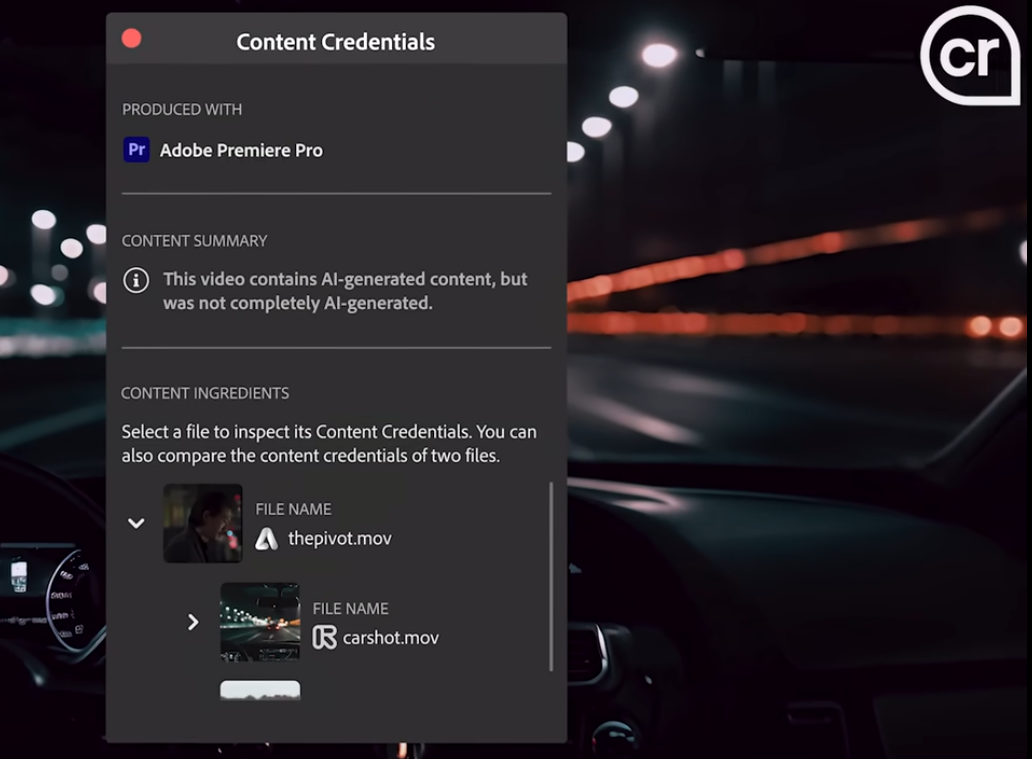The width and height of the screenshot is (1032, 759).
Task: Click the CONTENT INGREDIENTS heading
Action: (x=205, y=393)
